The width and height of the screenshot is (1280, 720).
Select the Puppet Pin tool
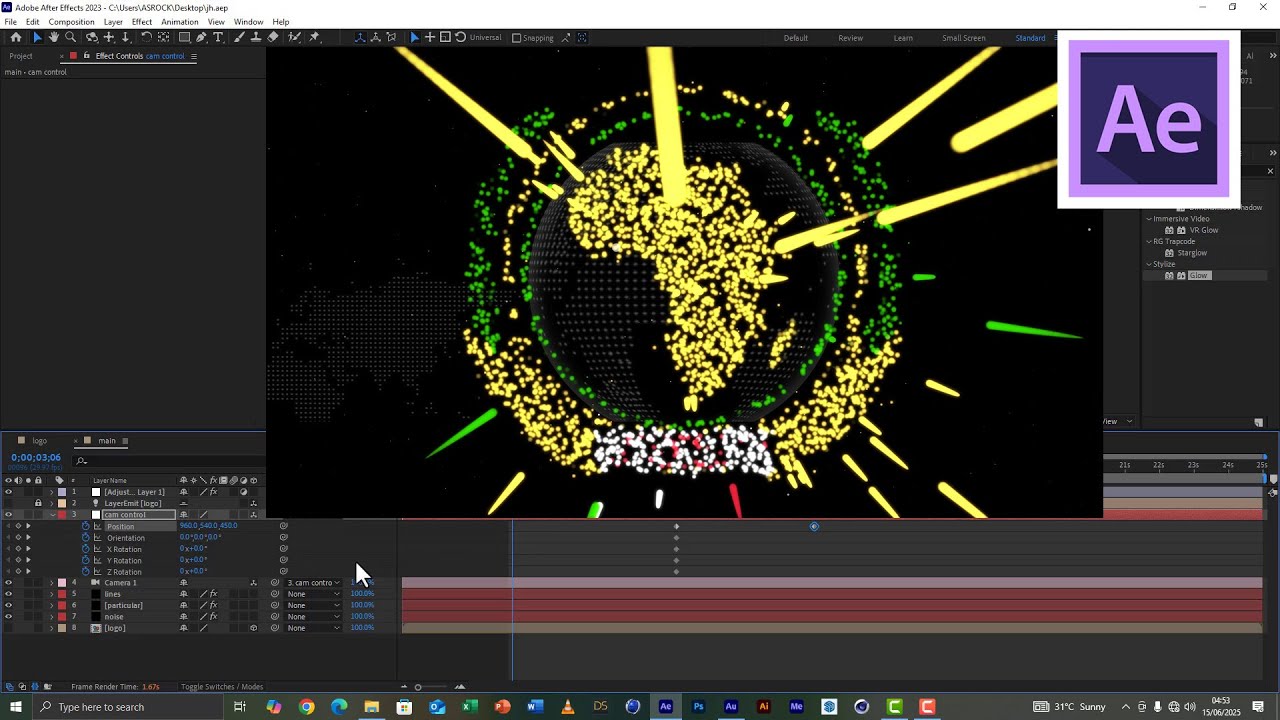click(x=314, y=37)
